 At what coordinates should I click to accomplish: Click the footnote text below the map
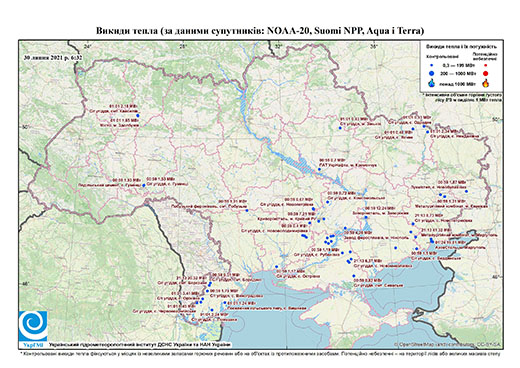click(260, 352)
